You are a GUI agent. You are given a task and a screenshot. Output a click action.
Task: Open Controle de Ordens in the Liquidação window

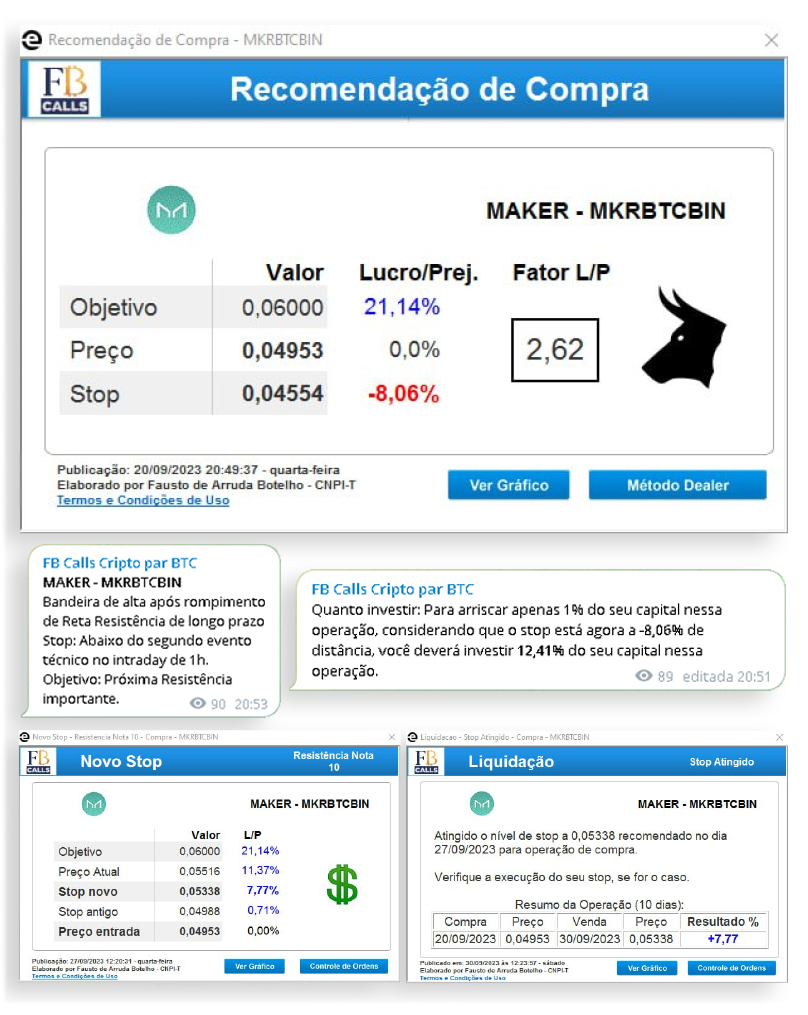pos(732,968)
